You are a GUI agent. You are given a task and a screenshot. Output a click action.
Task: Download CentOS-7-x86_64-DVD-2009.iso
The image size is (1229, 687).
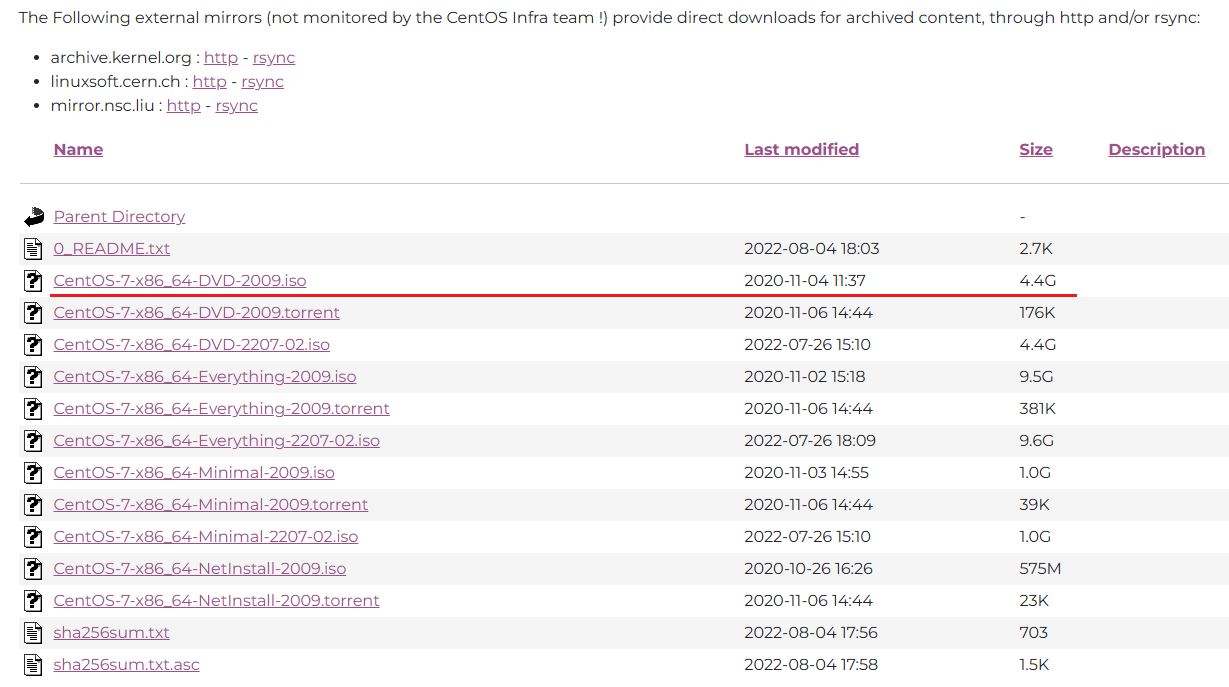coord(180,280)
